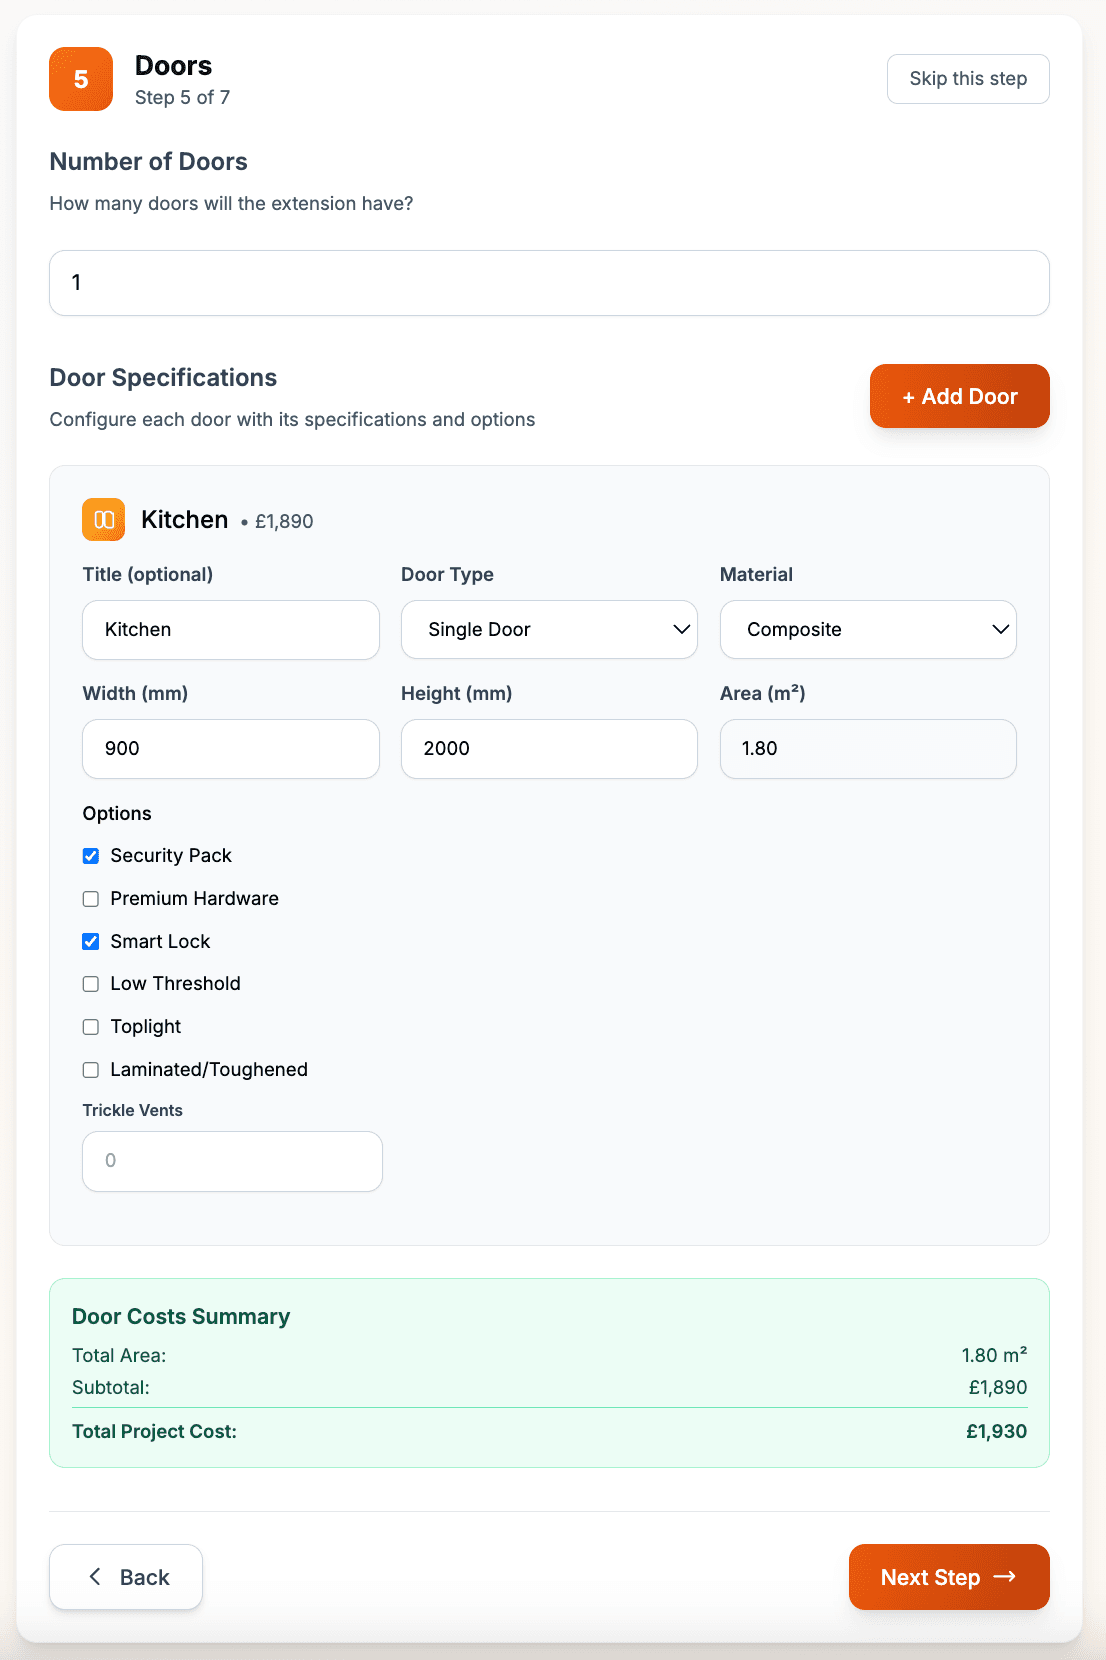Click the orange step 5 badge
1106x1660 pixels.
pos(81,79)
